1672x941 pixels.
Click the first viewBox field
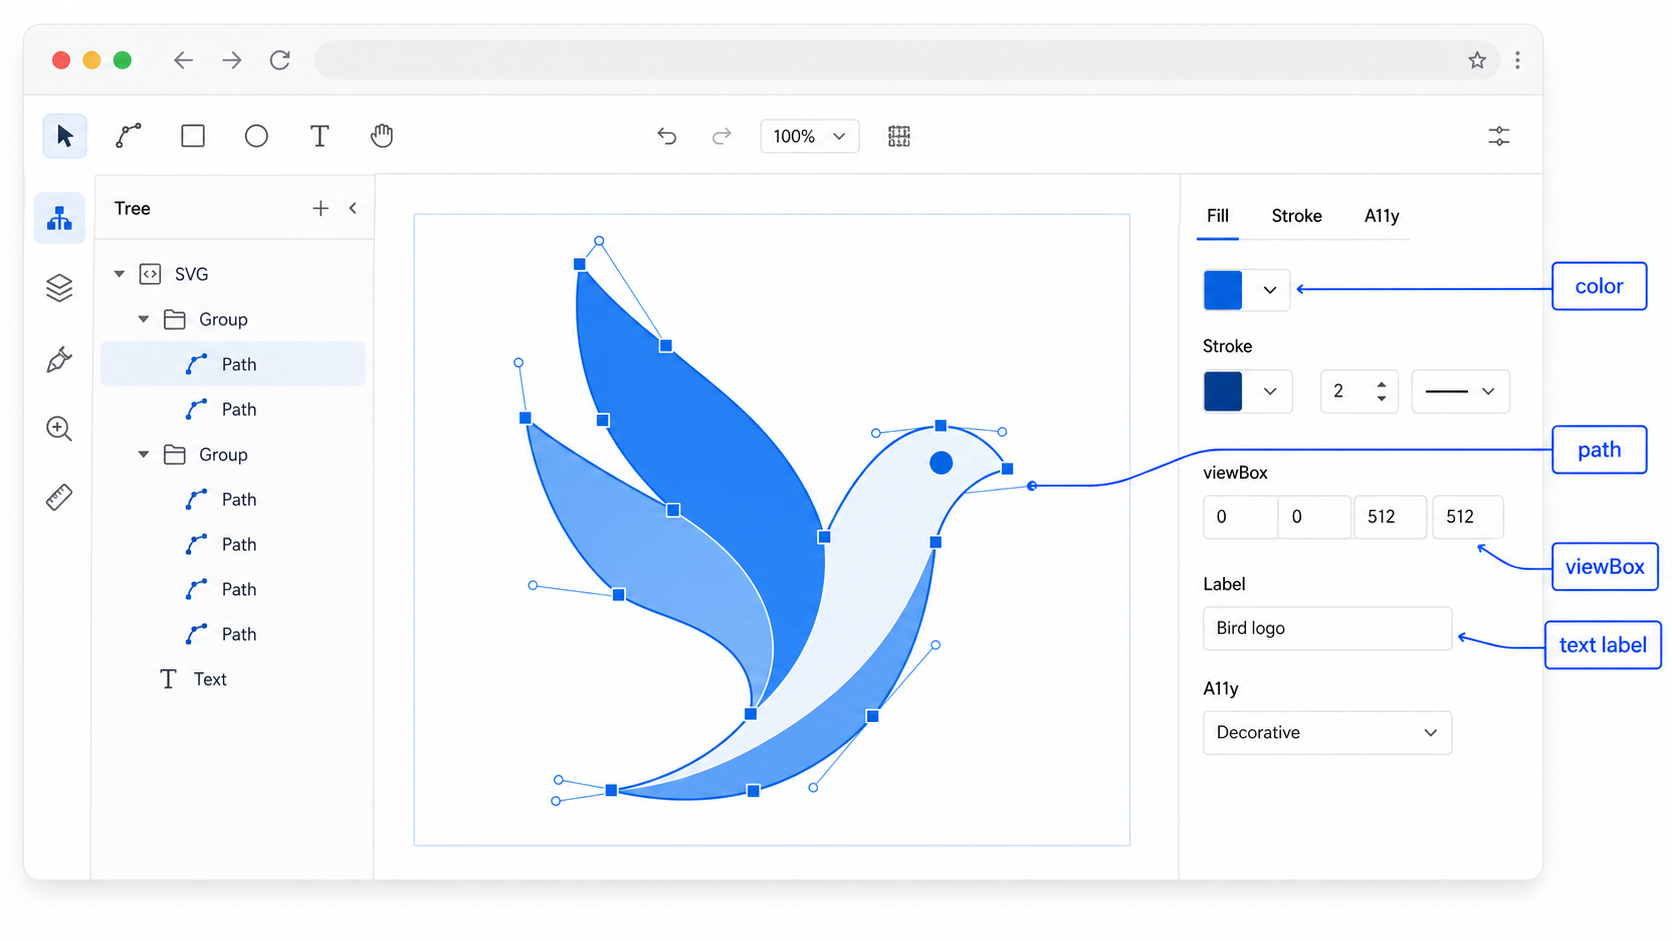[x=1240, y=517]
